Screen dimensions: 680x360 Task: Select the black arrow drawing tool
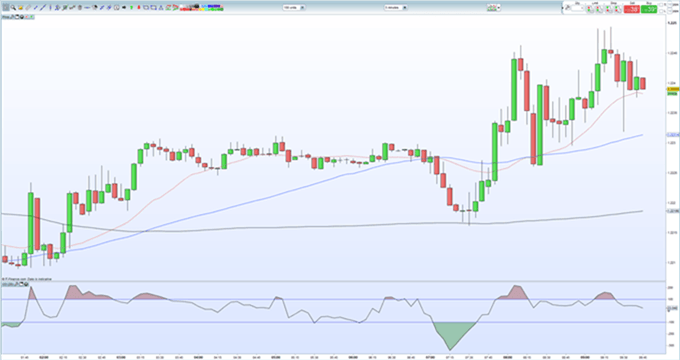click(124, 7)
